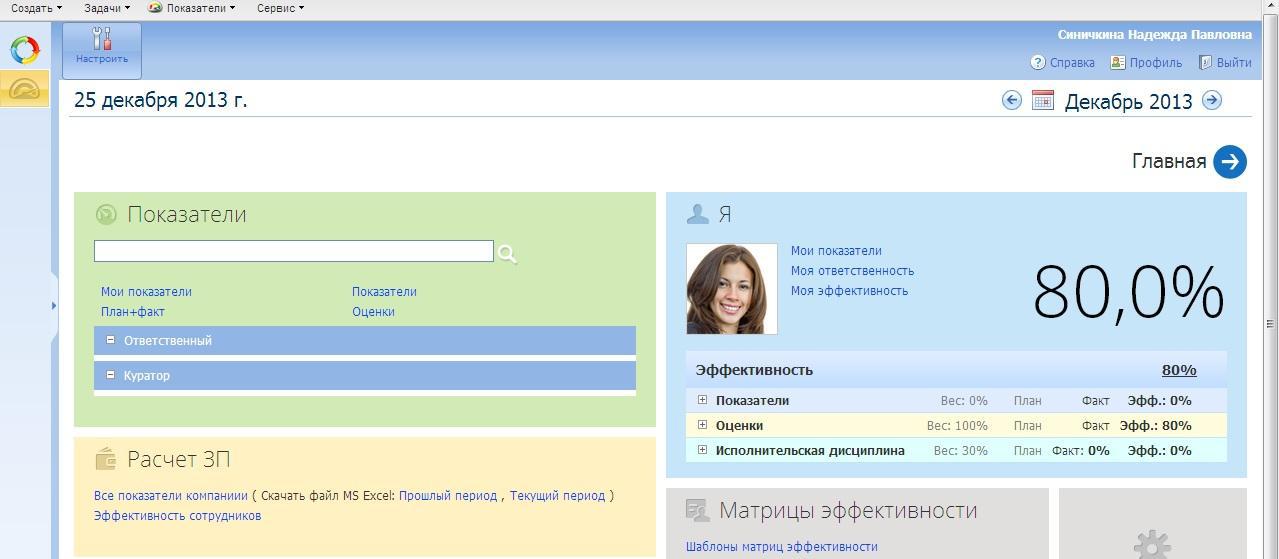Open the Задачи dropdown menu

[x=106, y=8]
